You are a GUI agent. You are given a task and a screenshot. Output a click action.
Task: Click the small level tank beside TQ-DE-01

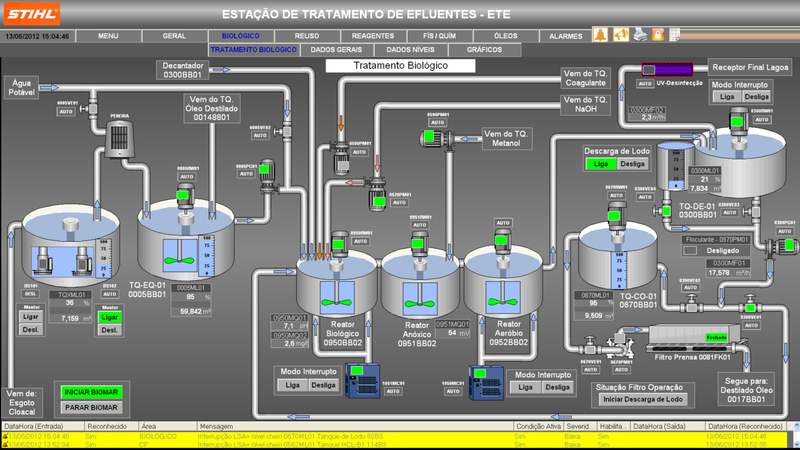coord(675,166)
